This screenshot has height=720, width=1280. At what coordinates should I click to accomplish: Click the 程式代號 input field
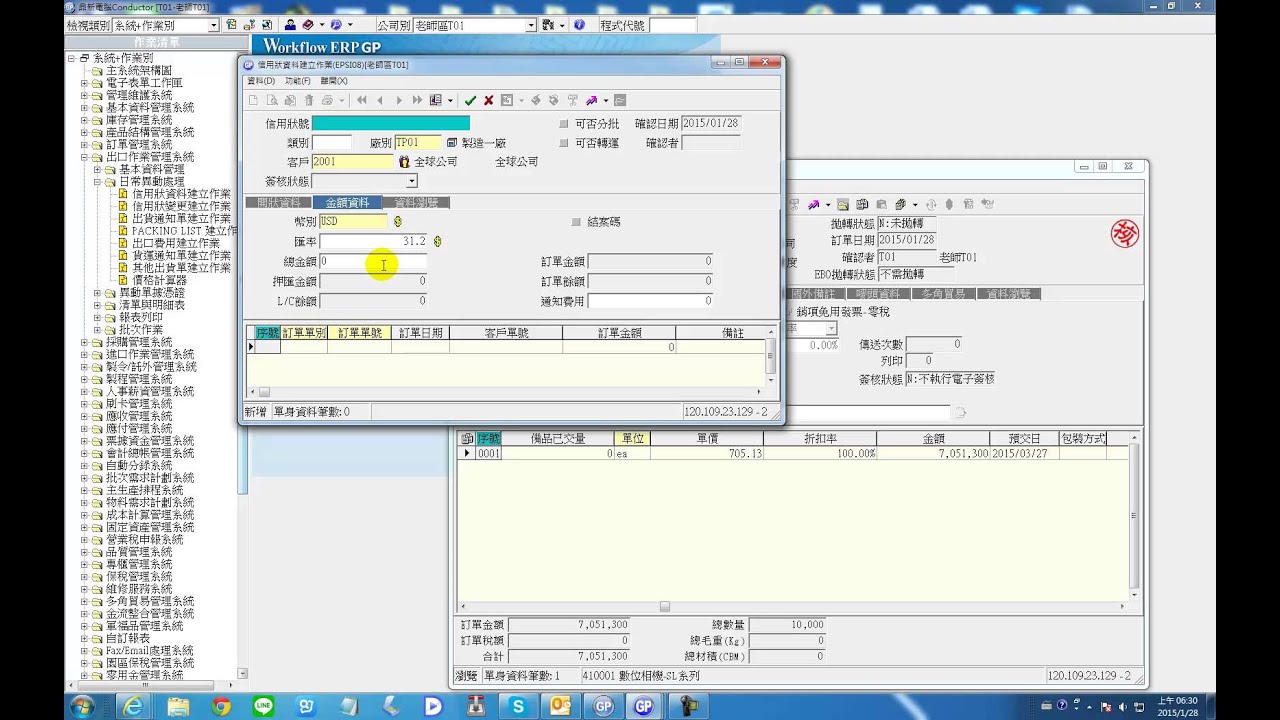672,25
